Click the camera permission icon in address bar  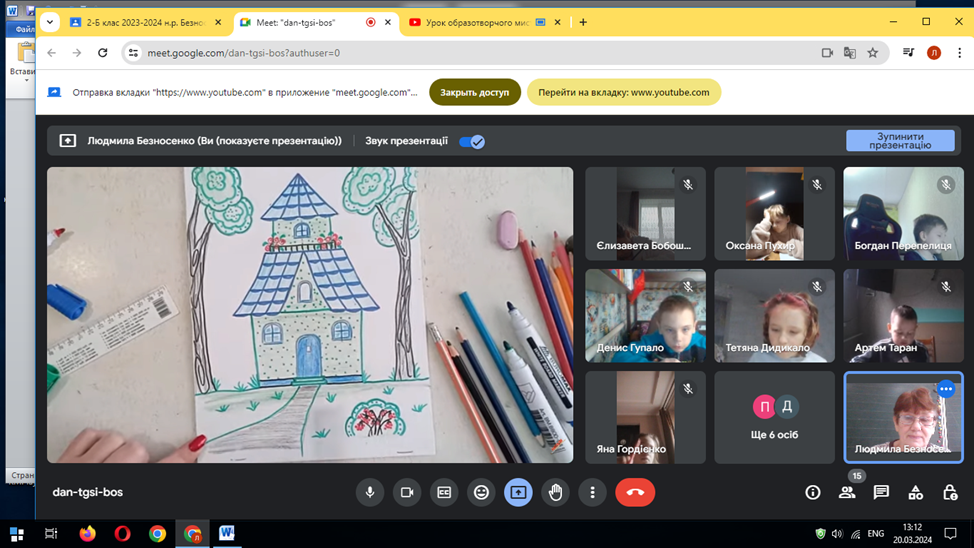[827, 53]
